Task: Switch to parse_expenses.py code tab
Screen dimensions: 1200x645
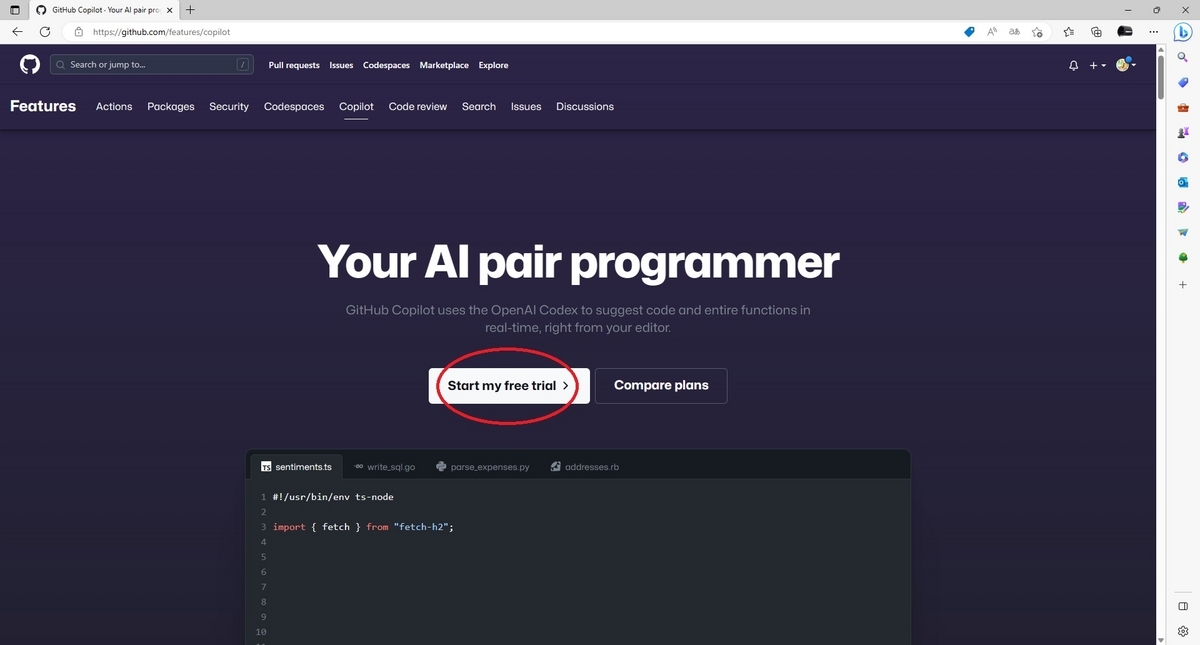Action: tap(483, 467)
